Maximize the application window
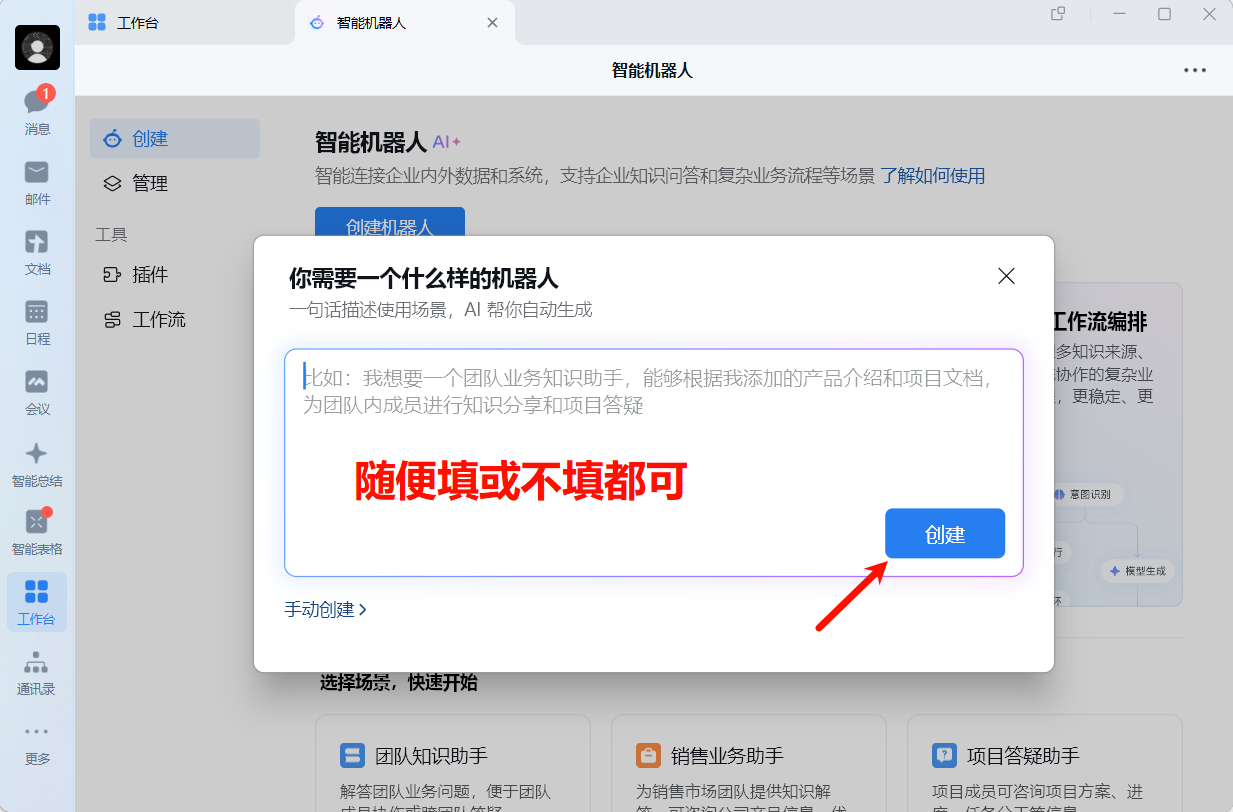1233x812 pixels. (x=1164, y=14)
